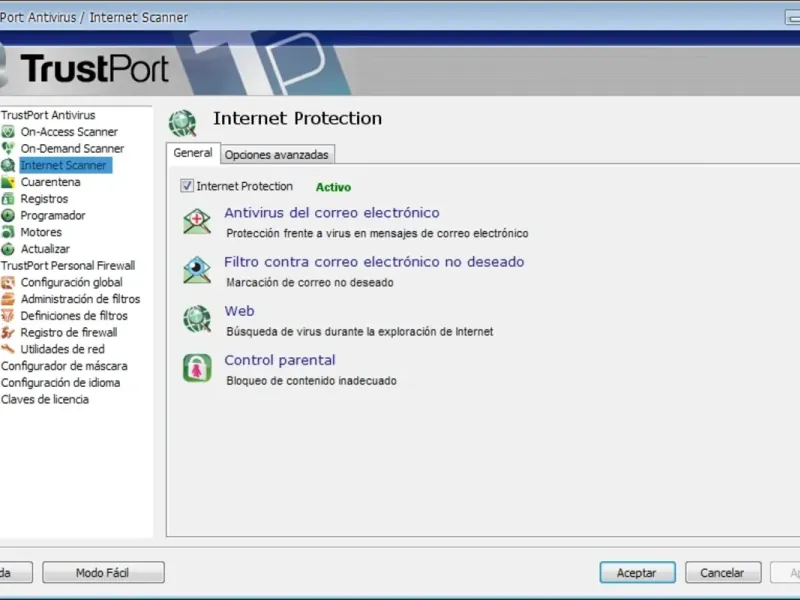Image resolution: width=800 pixels, height=600 pixels.
Task: Click the On-Access Scanner sidebar icon
Action: [9, 132]
